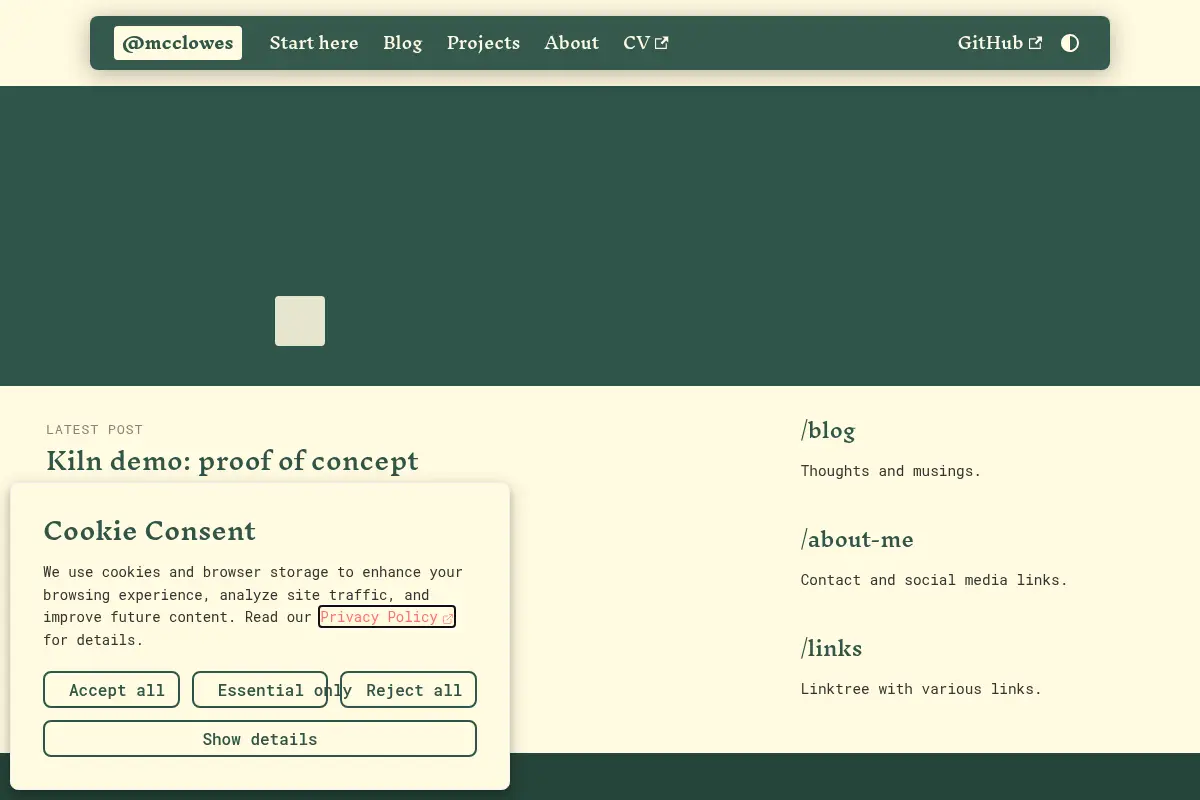The image size is (1200, 800).
Task: Visit the GitHub external link
Action: point(1000,43)
